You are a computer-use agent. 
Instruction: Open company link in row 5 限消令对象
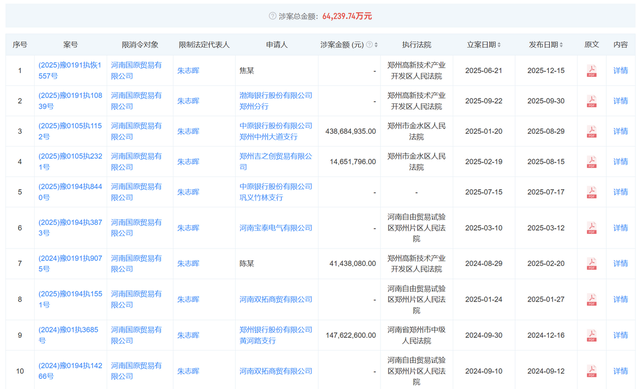tap(136, 192)
